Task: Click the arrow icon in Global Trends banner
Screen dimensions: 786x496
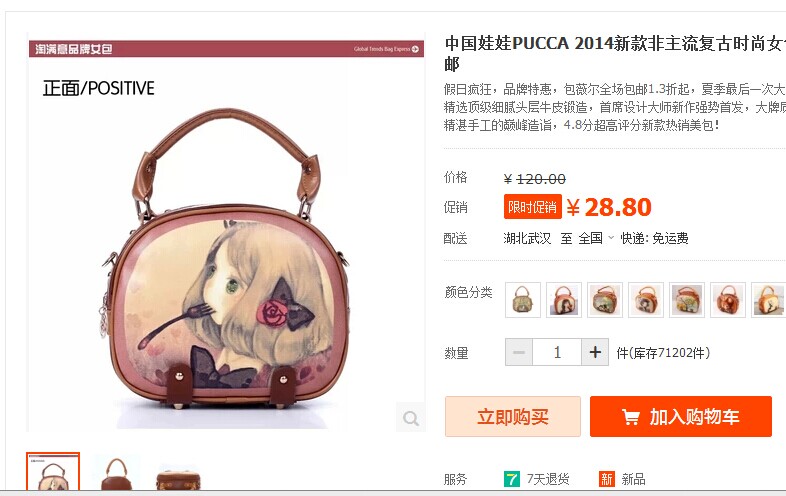Action: [415, 49]
